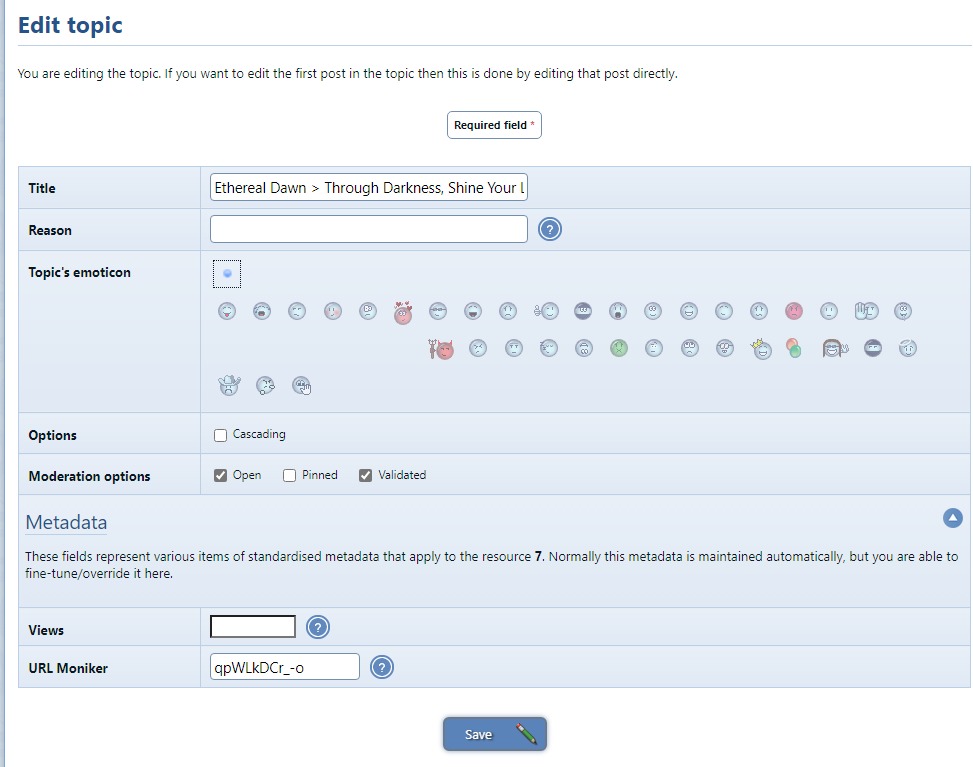This screenshot has width=973, height=767.
Task: Click help icon beside Reason field
Action: 550,229
